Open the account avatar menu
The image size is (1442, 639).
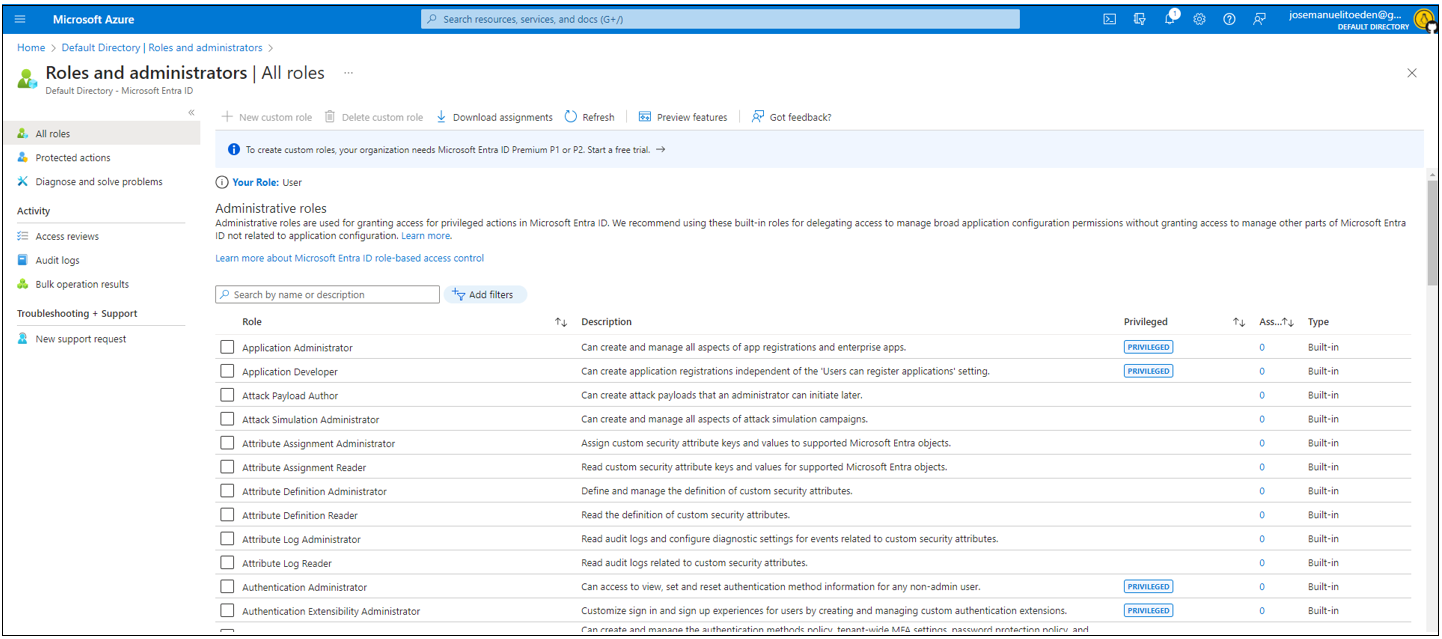tap(1424, 19)
